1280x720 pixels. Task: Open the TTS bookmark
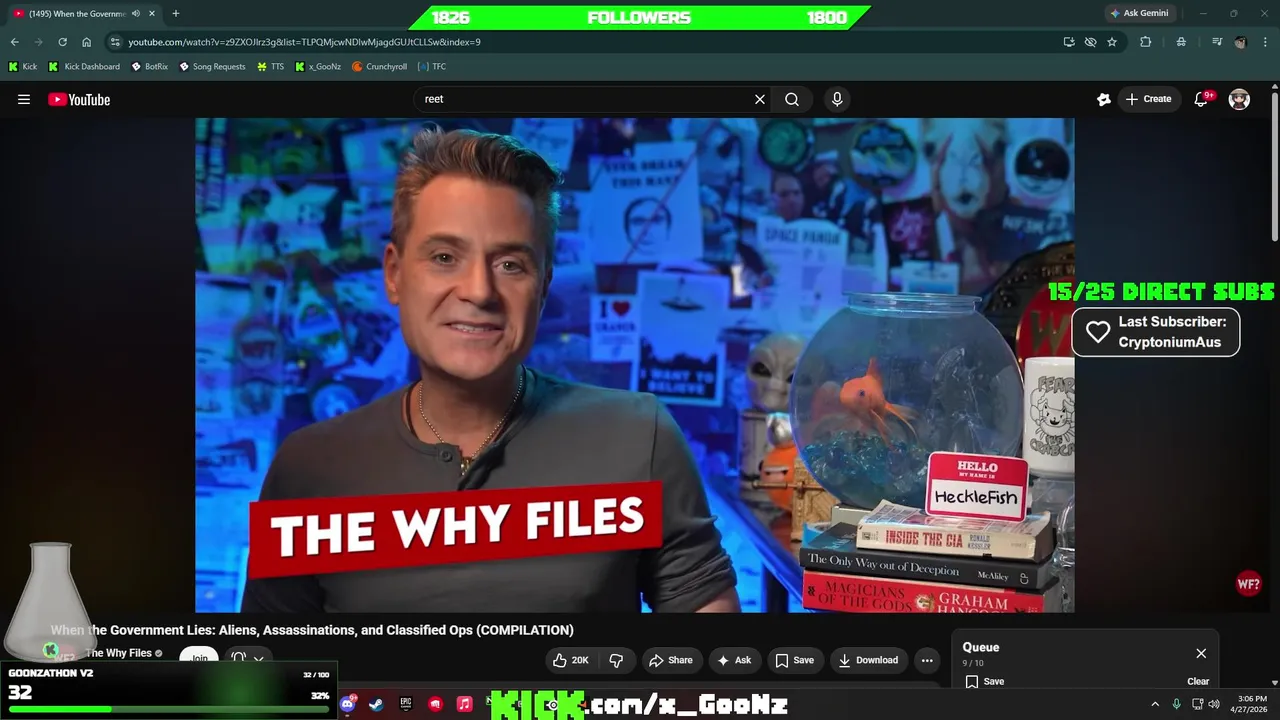click(x=270, y=66)
